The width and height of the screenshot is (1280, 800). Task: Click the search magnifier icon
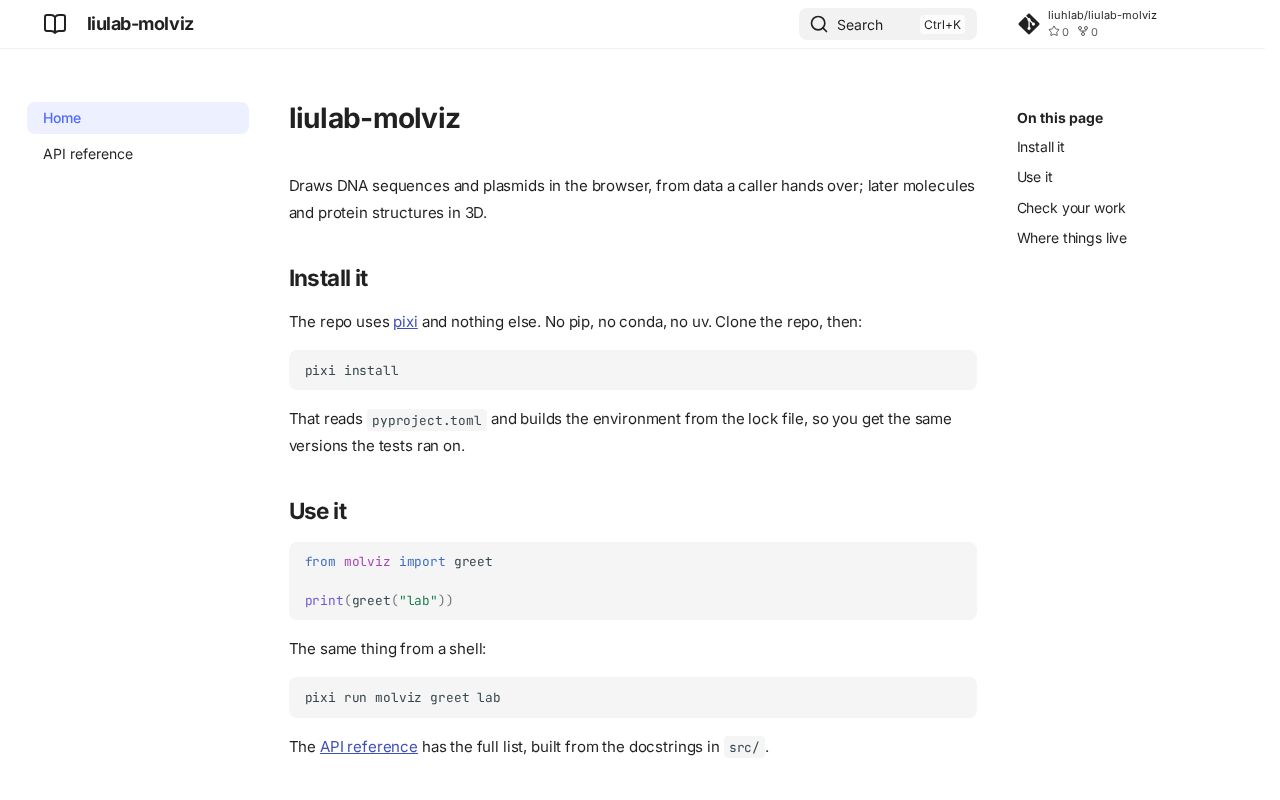click(x=819, y=24)
